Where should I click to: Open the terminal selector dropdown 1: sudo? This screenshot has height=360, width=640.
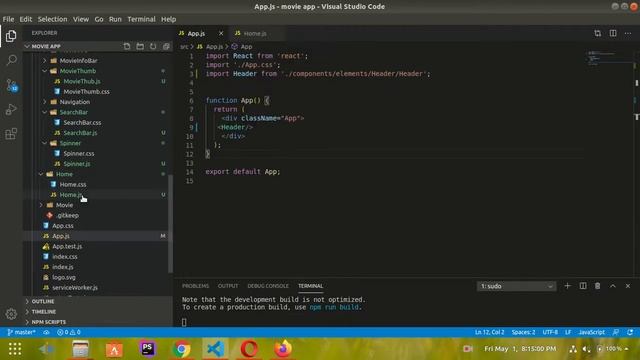516,286
